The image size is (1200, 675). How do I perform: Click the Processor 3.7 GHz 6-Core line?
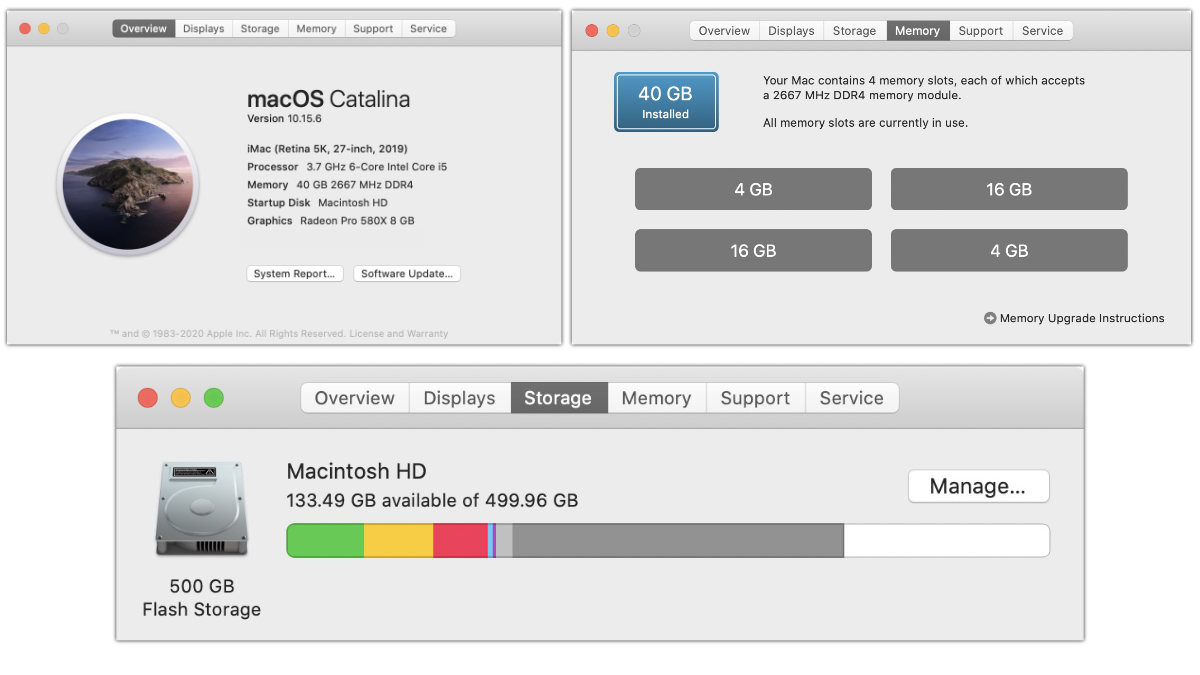(x=347, y=167)
